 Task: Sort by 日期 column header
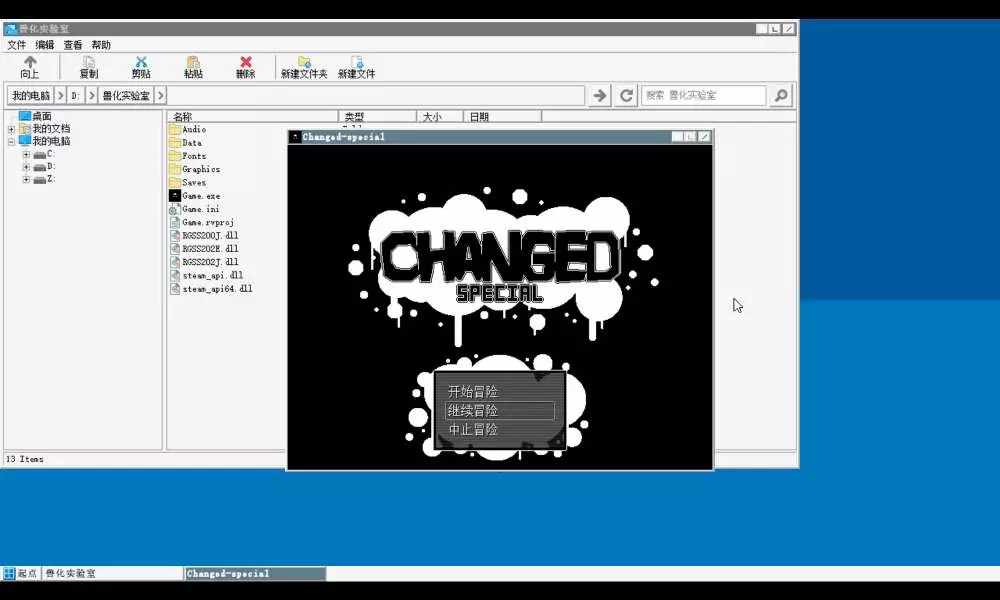503,117
